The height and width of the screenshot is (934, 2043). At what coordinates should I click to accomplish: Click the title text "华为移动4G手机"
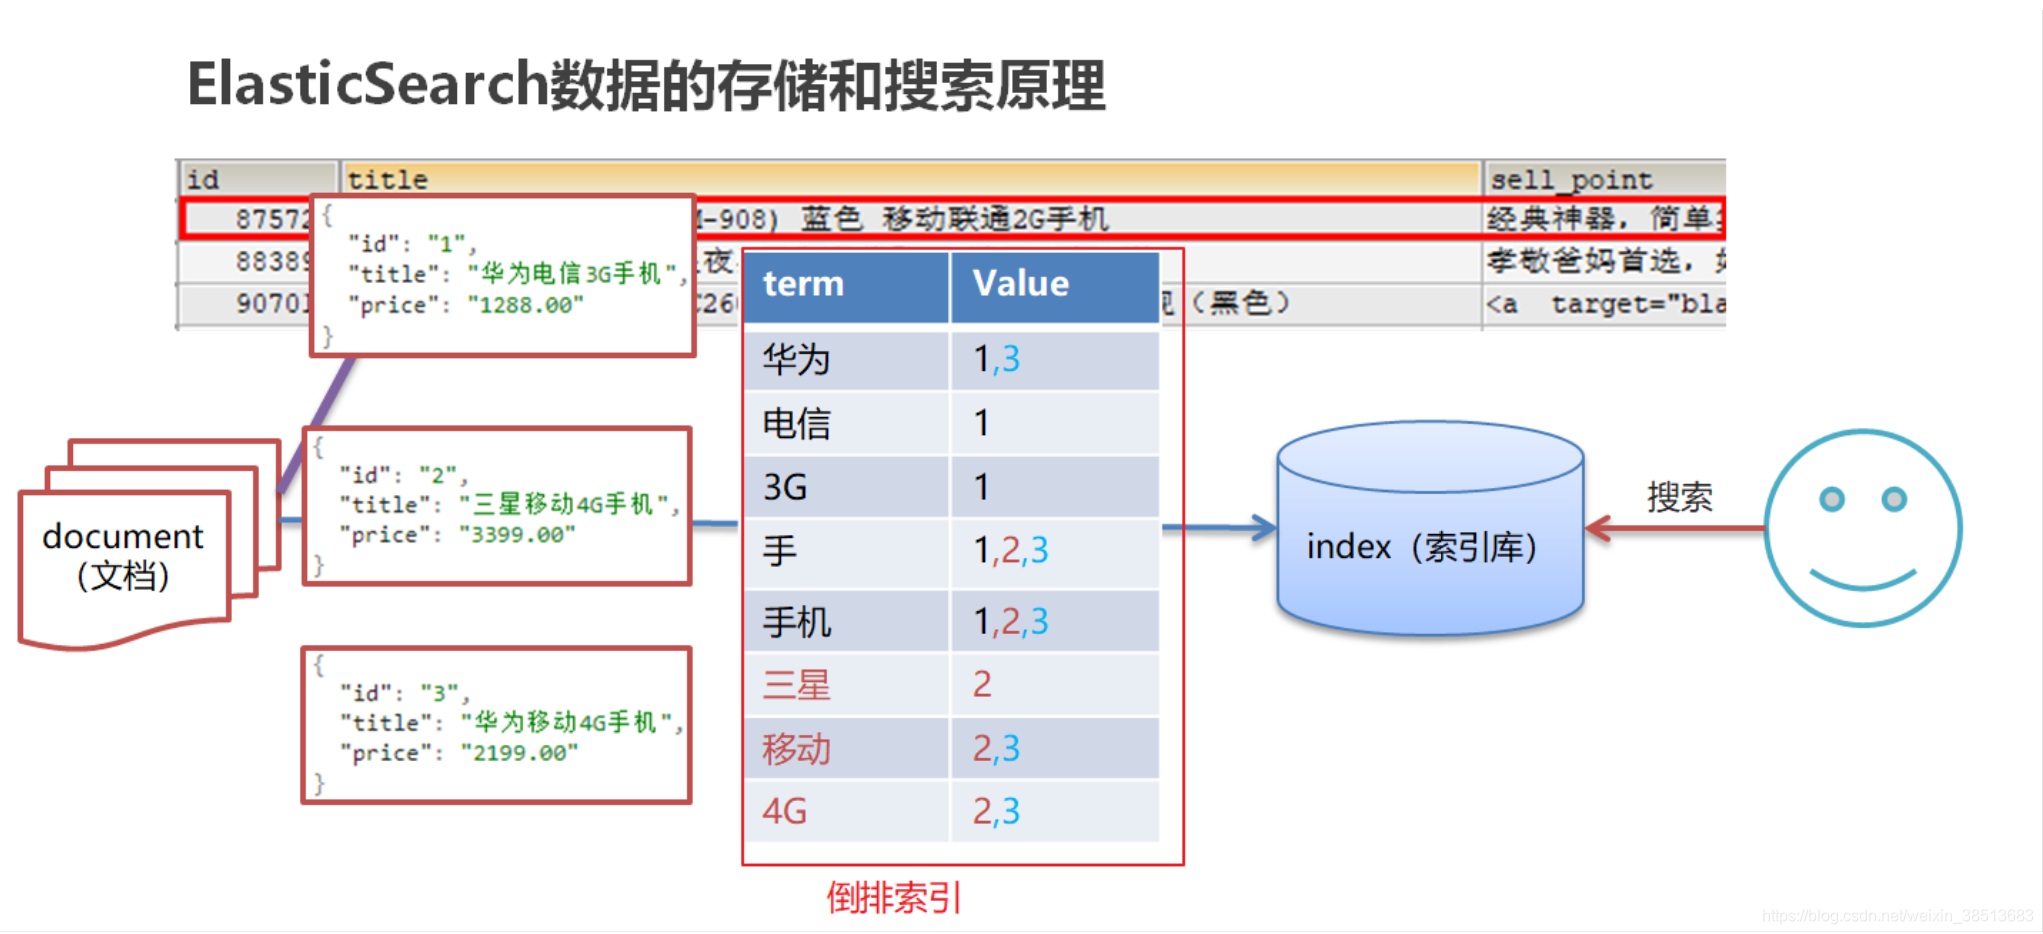tap(567, 722)
